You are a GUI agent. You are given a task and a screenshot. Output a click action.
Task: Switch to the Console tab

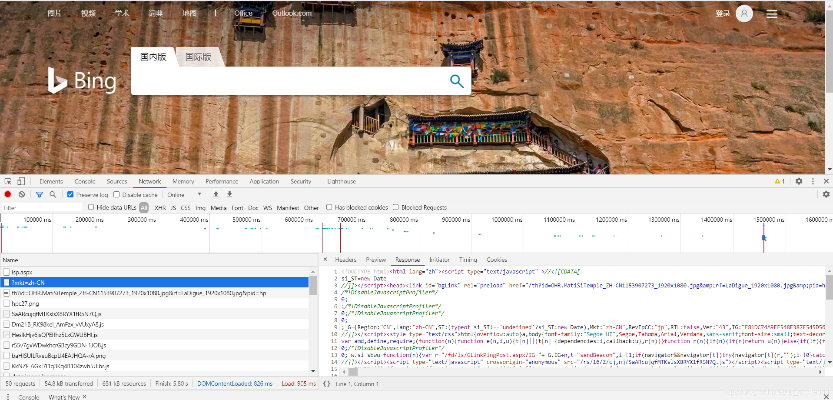pos(85,181)
